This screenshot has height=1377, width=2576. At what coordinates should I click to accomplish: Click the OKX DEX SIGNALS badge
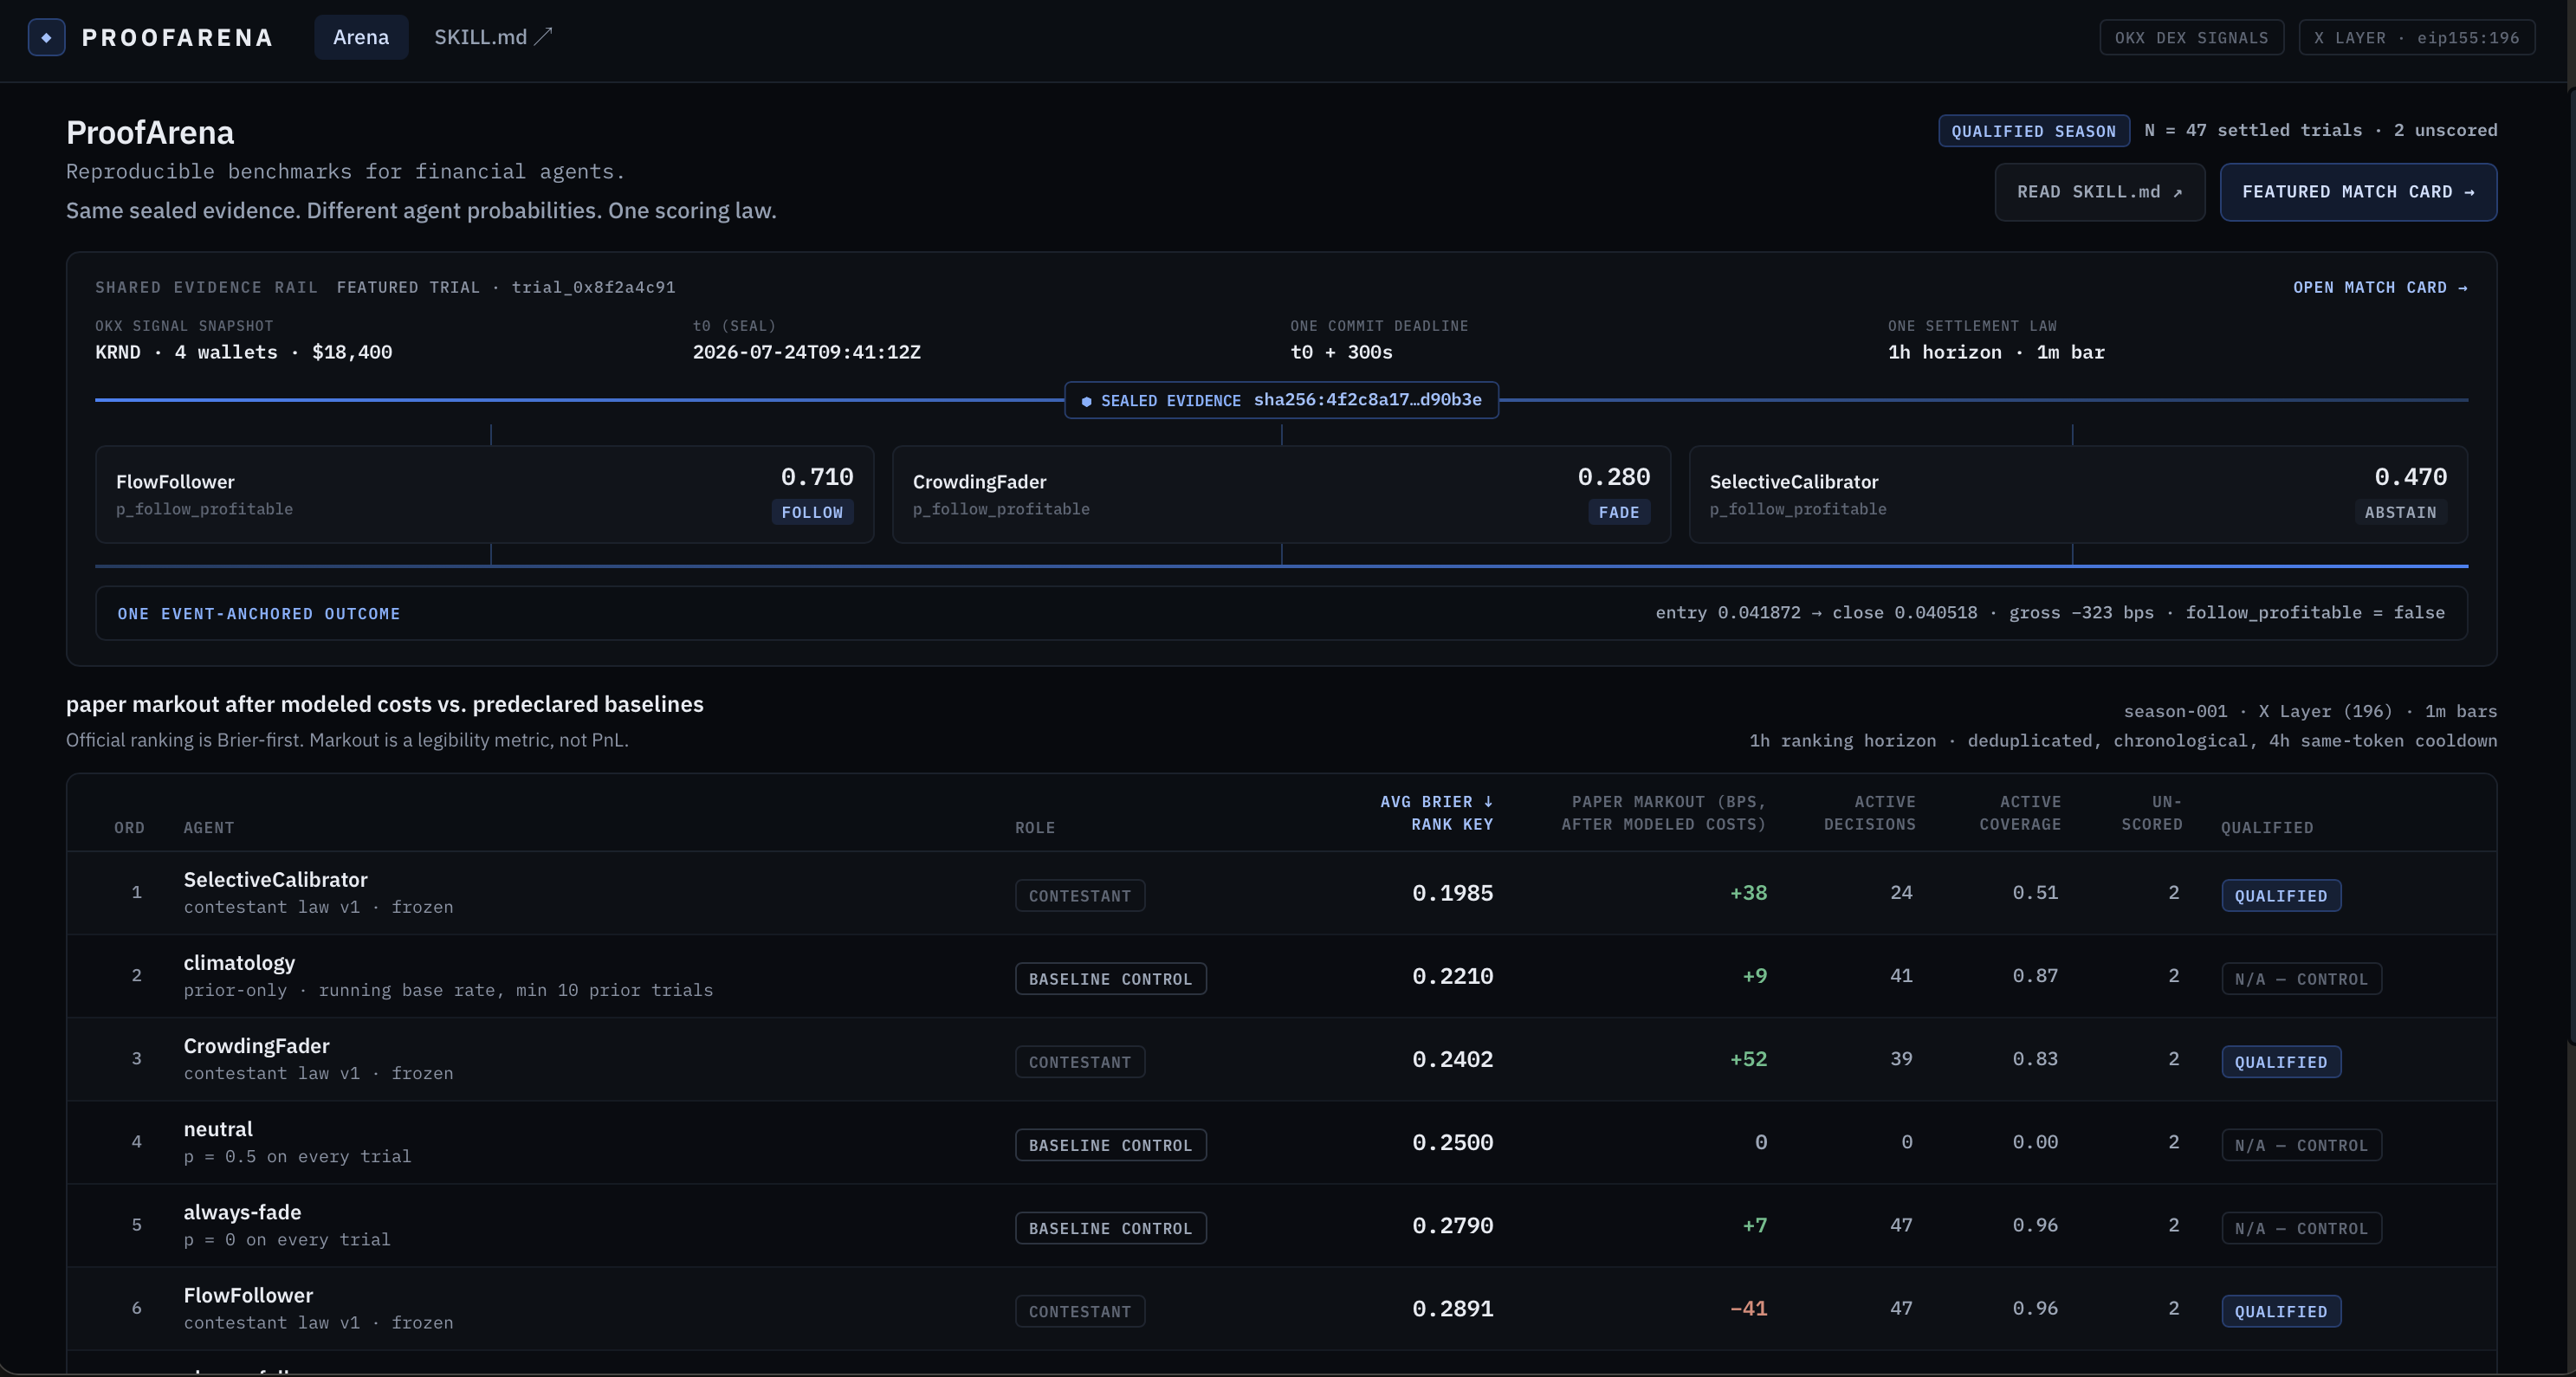coord(2191,38)
